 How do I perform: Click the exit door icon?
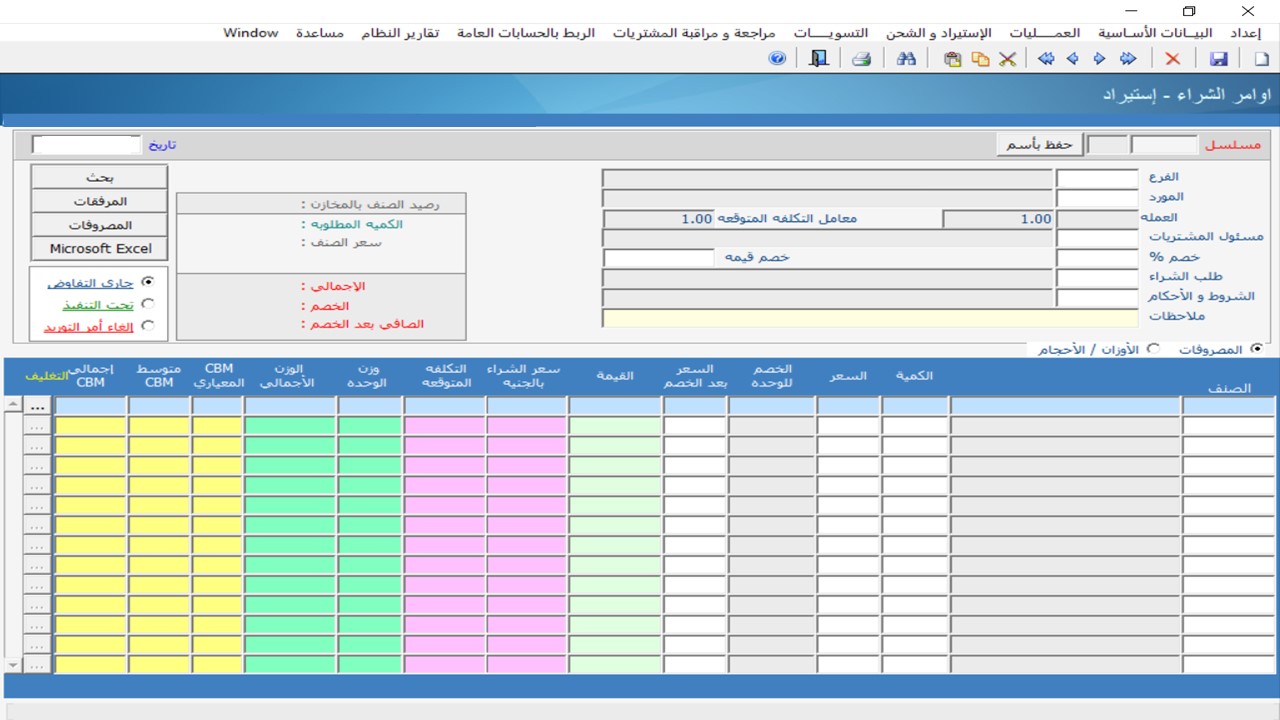pos(819,59)
